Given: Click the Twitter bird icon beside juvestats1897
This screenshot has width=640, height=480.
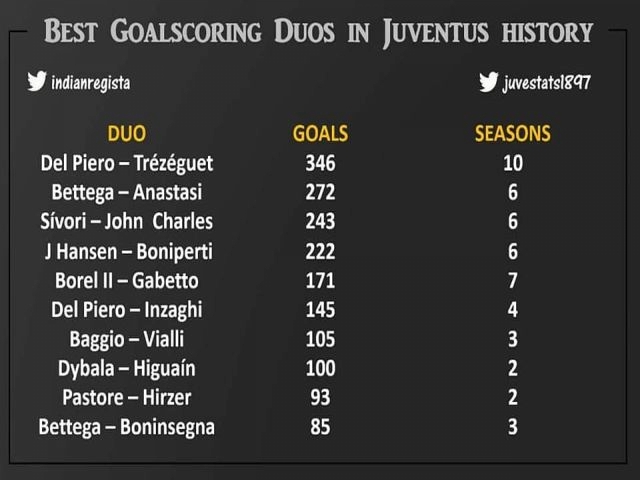Looking at the screenshot, I should pyautogui.click(x=489, y=82).
